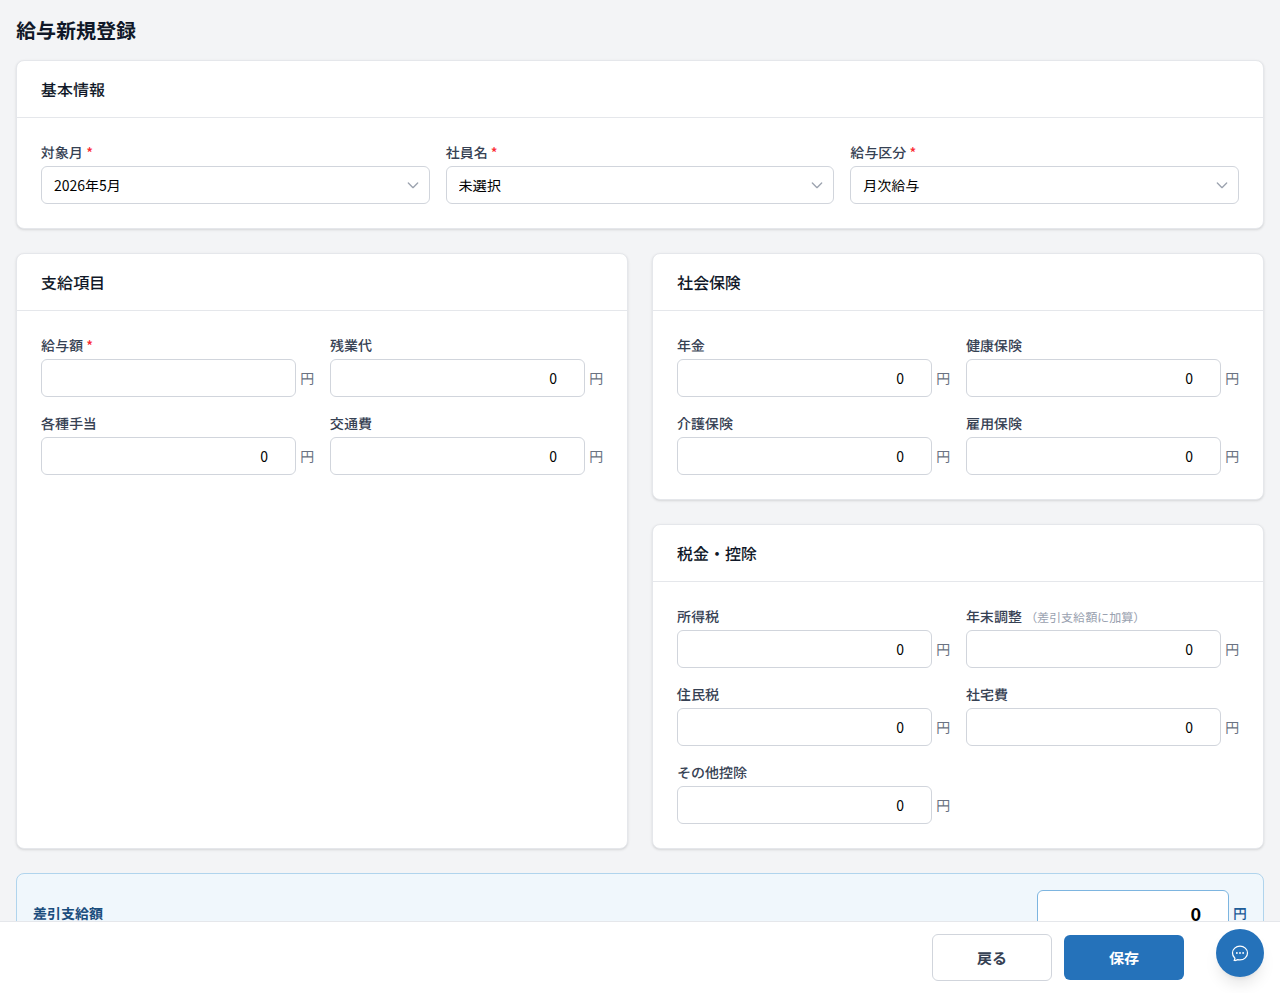Open the 給与区分 dropdown showing 月次給与
The image size is (1280, 993).
(x=1044, y=185)
